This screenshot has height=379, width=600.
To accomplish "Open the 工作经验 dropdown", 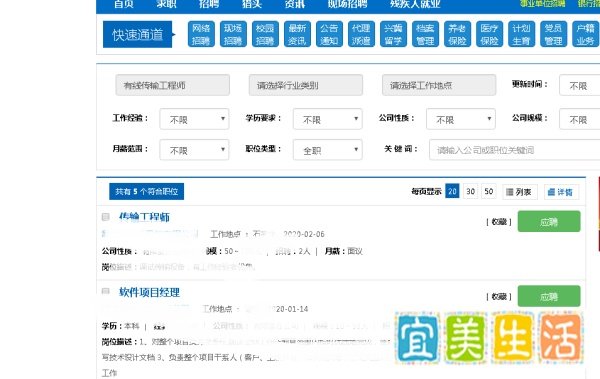I will point(194,119).
